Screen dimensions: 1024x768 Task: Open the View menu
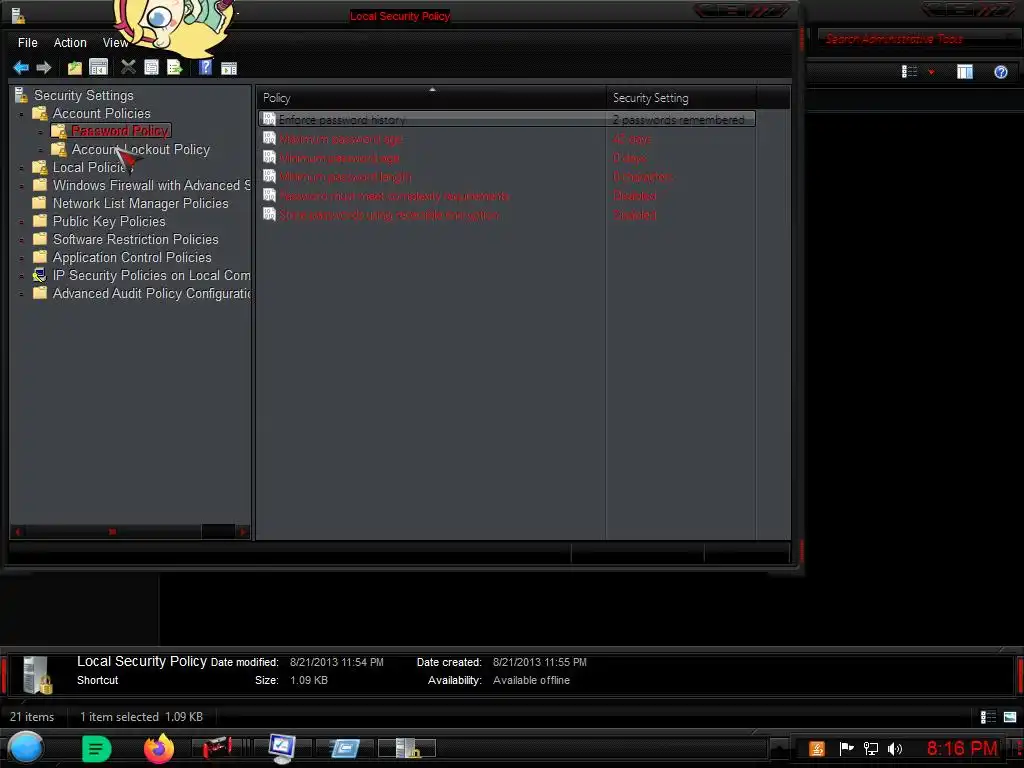pos(115,42)
